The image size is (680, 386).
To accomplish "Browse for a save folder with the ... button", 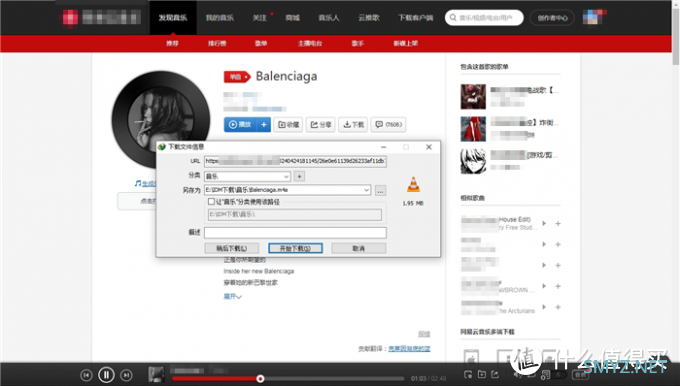I will click(380, 190).
